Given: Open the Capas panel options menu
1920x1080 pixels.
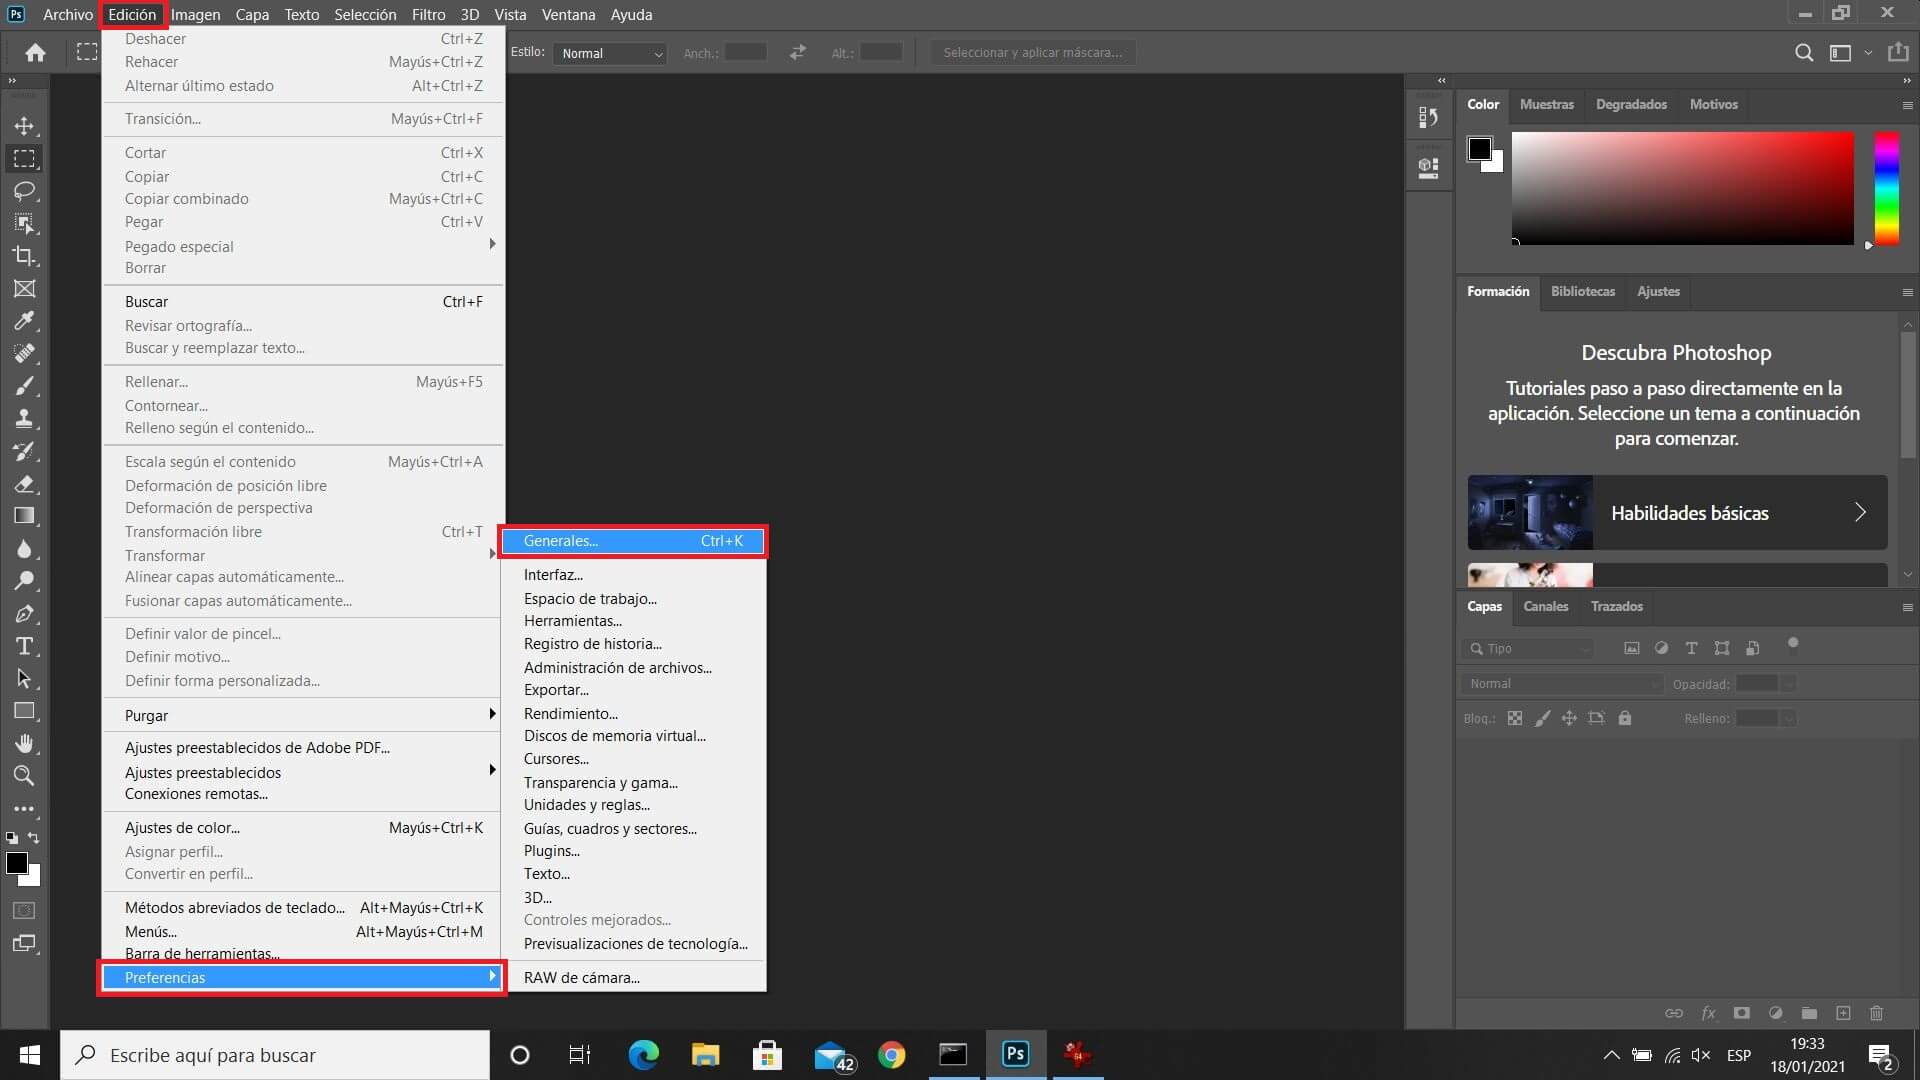Looking at the screenshot, I should coord(1907,607).
